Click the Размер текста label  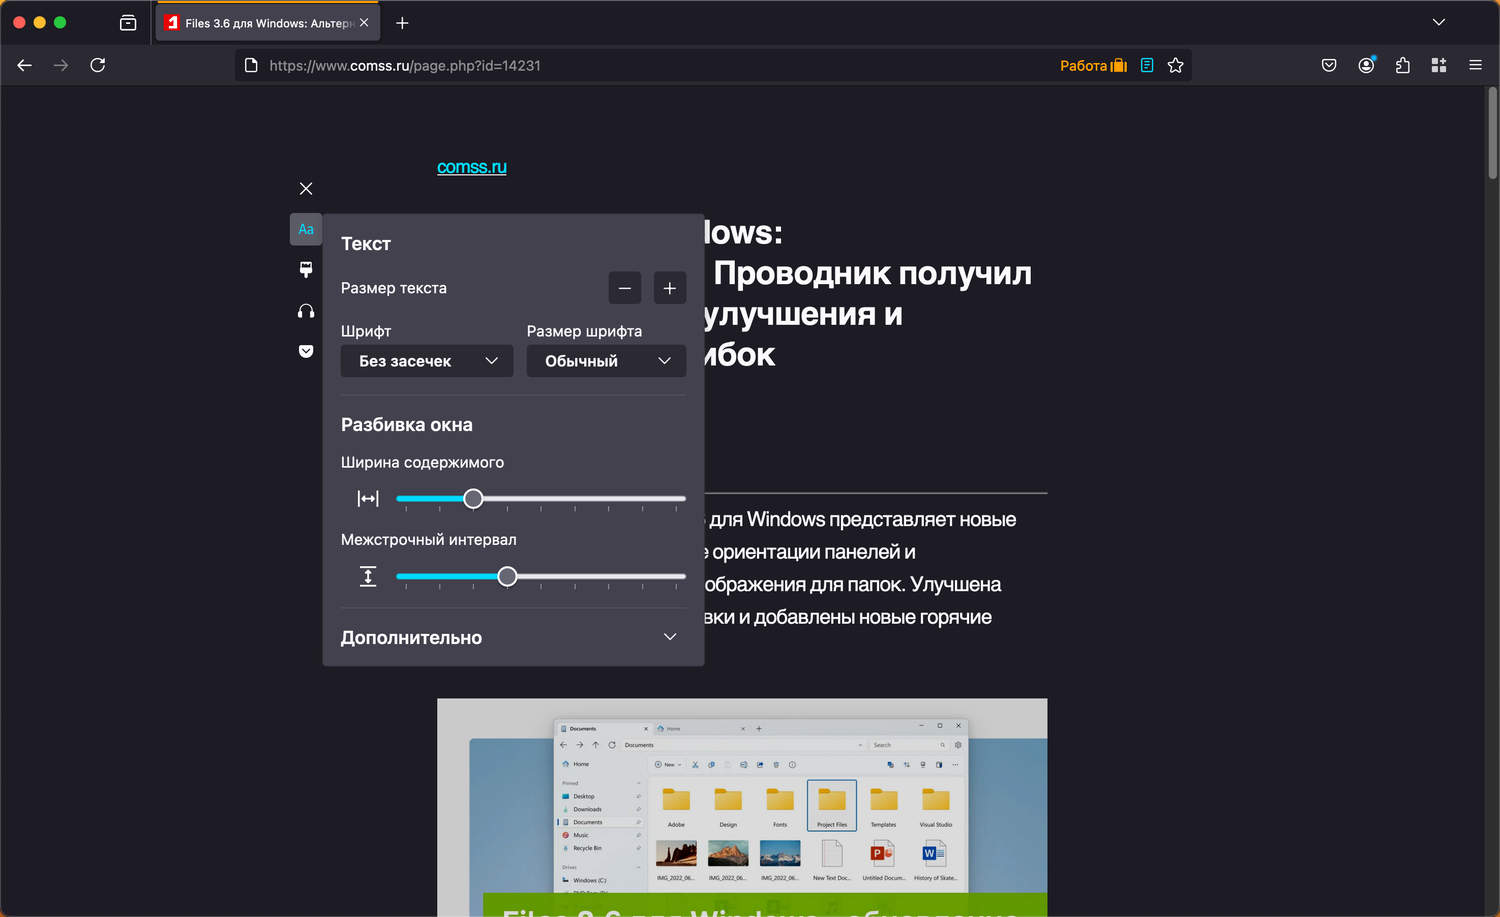(x=394, y=288)
